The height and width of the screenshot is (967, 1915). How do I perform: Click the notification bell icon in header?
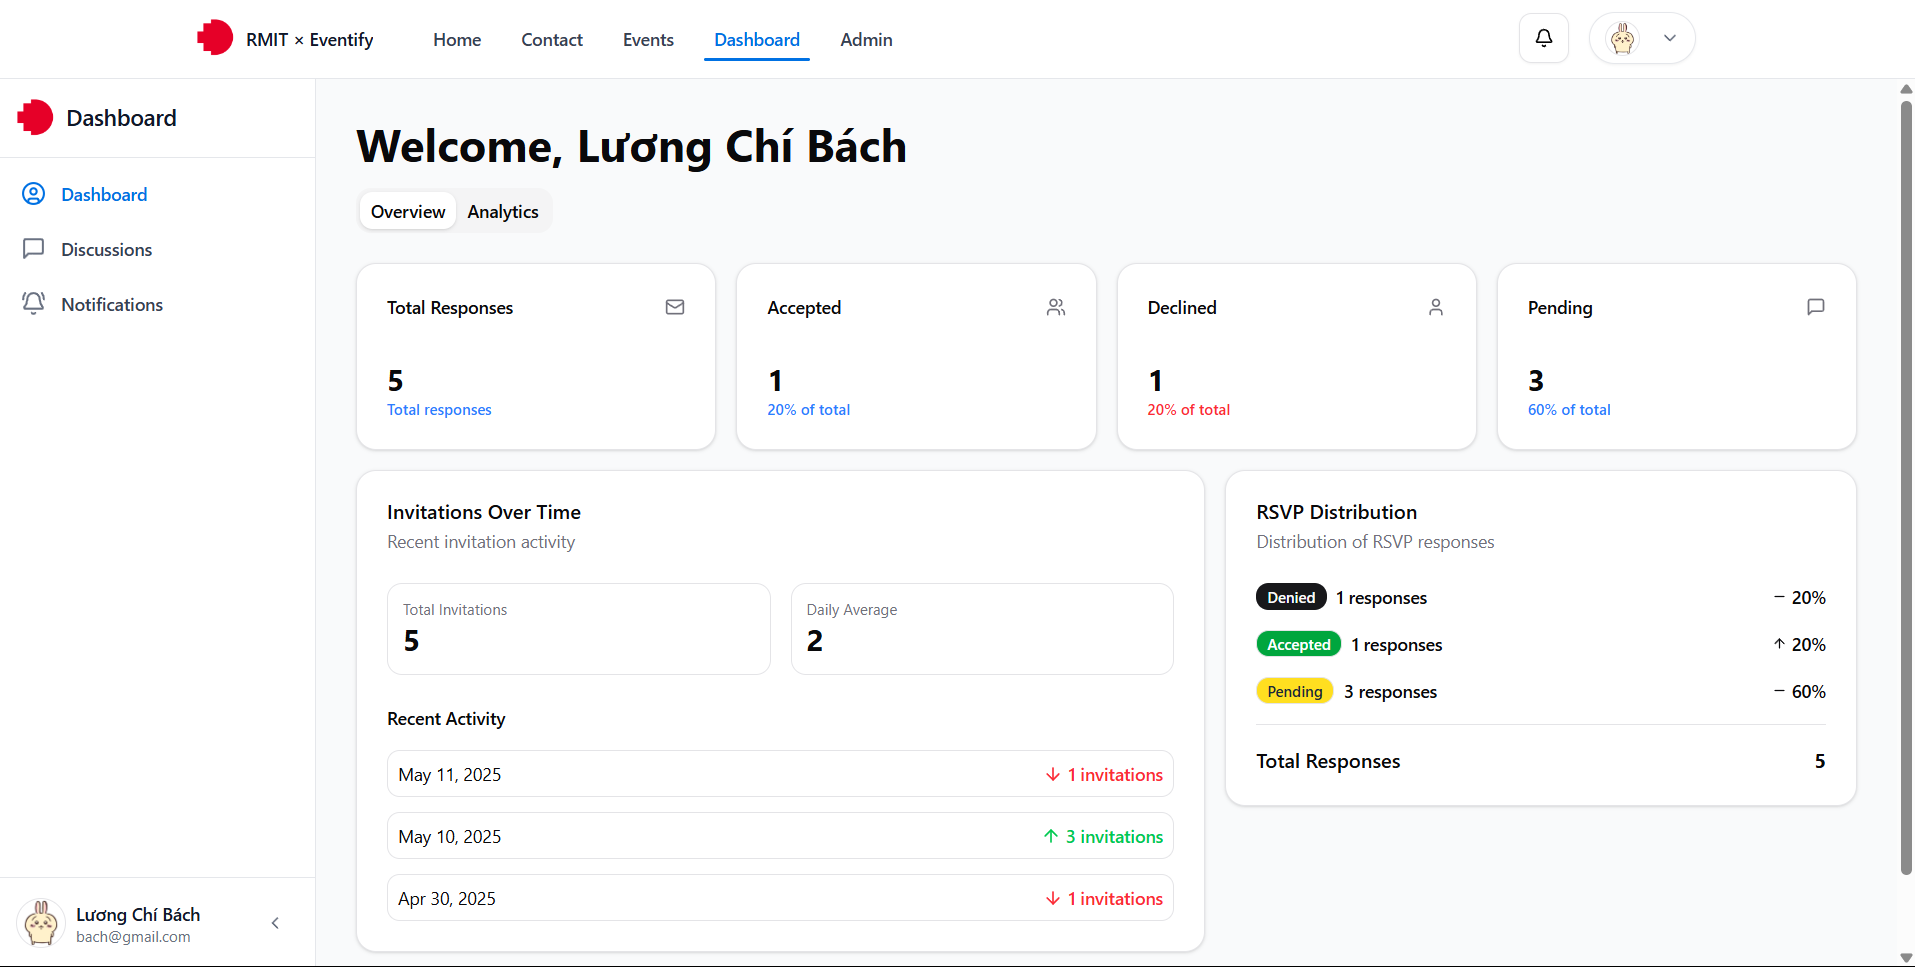point(1543,38)
